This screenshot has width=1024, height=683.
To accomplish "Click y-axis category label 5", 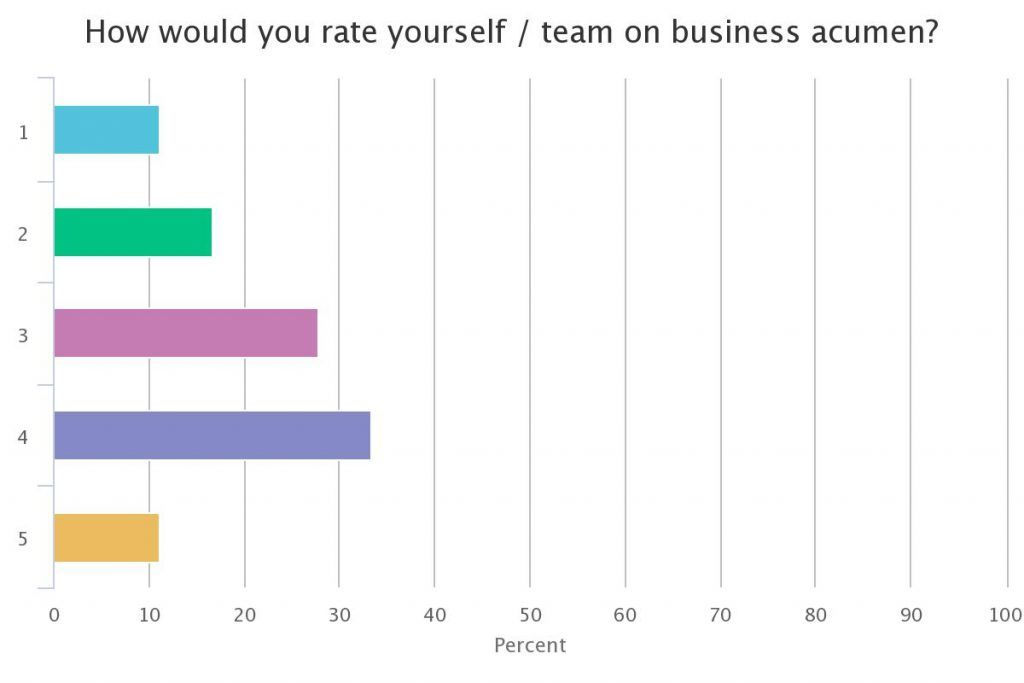I will click(23, 538).
